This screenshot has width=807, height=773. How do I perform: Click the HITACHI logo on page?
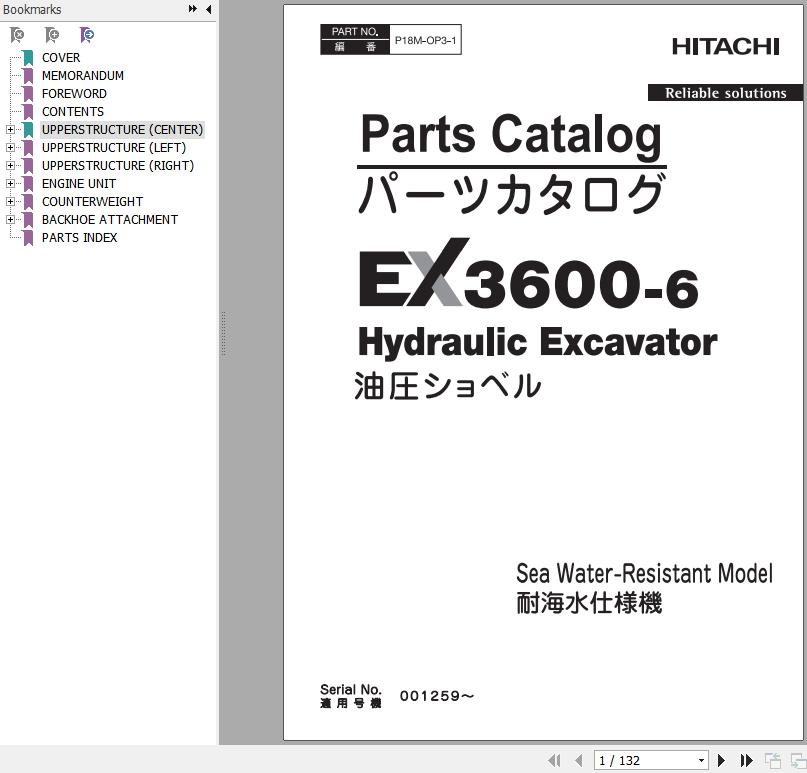(x=726, y=47)
